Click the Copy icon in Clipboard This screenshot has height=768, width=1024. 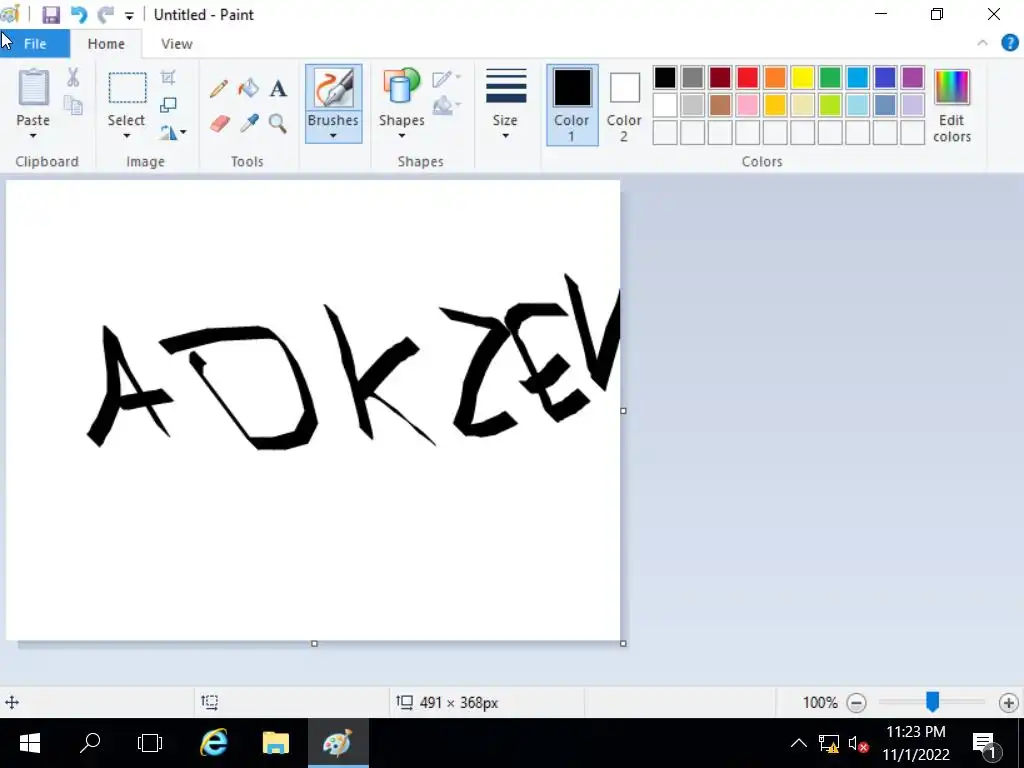click(x=73, y=105)
